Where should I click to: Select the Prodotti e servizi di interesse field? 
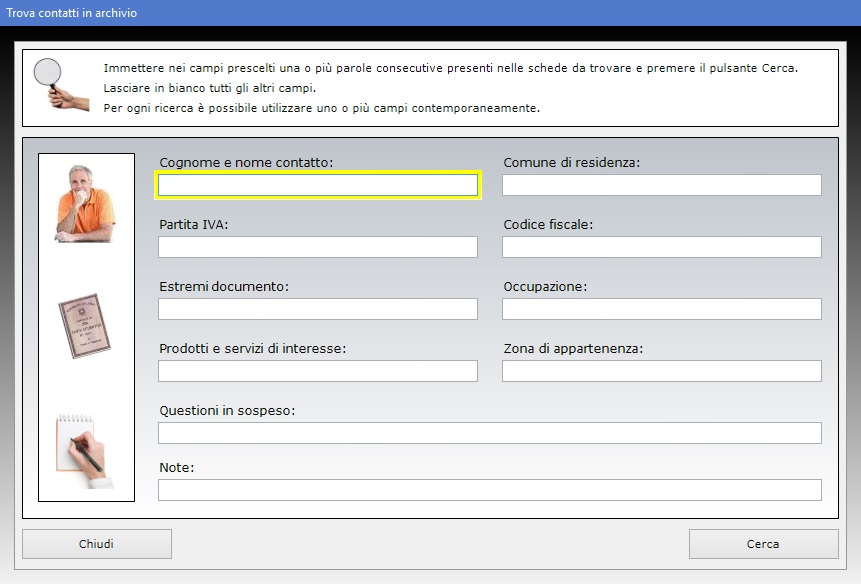click(318, 371)
